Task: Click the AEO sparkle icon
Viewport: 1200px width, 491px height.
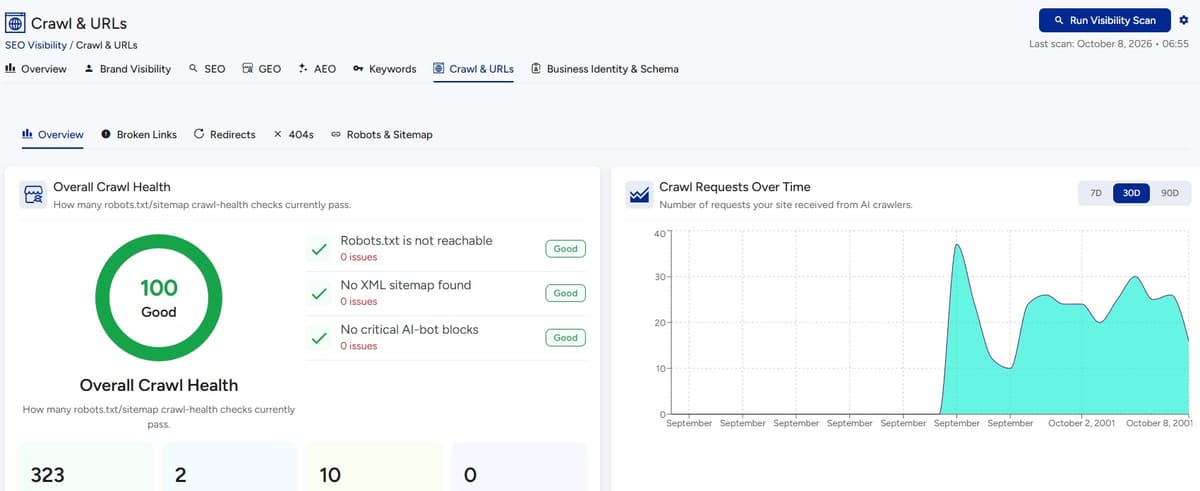Action: (x=303, y=69)
